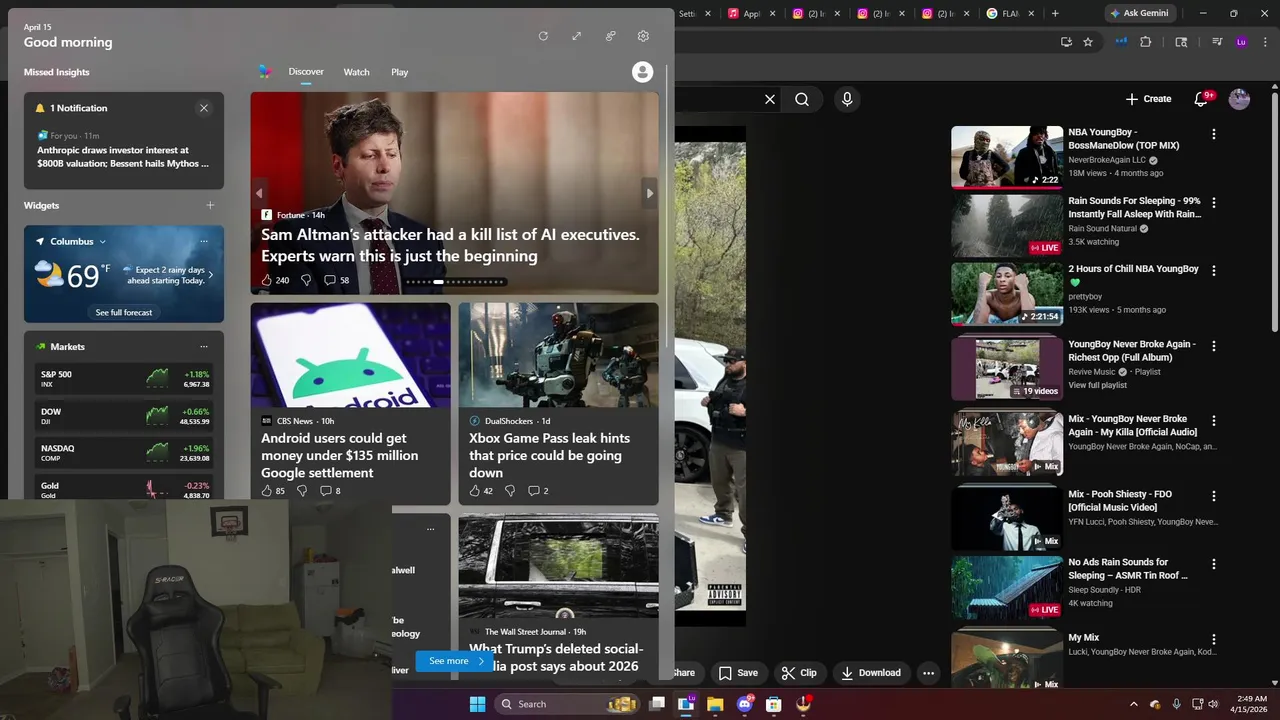The image size is (1280, 720).
Task: Open the S&P 500 market row
Action: [x=124, y=379]
